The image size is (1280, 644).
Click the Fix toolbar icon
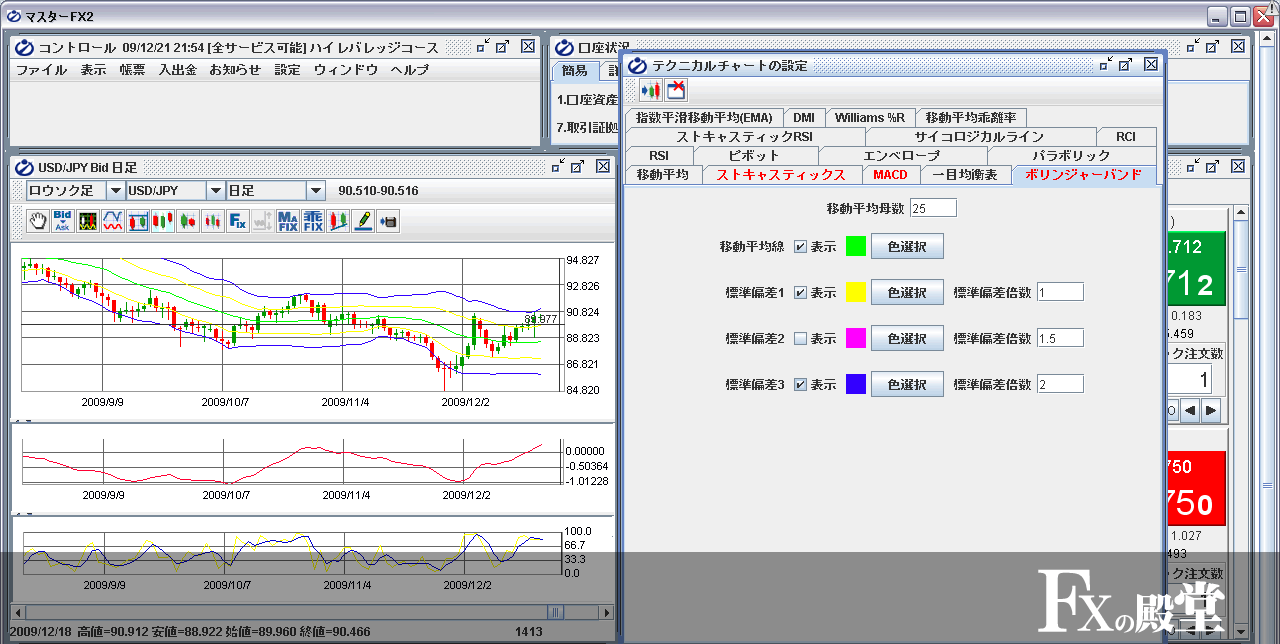(238, 221)
